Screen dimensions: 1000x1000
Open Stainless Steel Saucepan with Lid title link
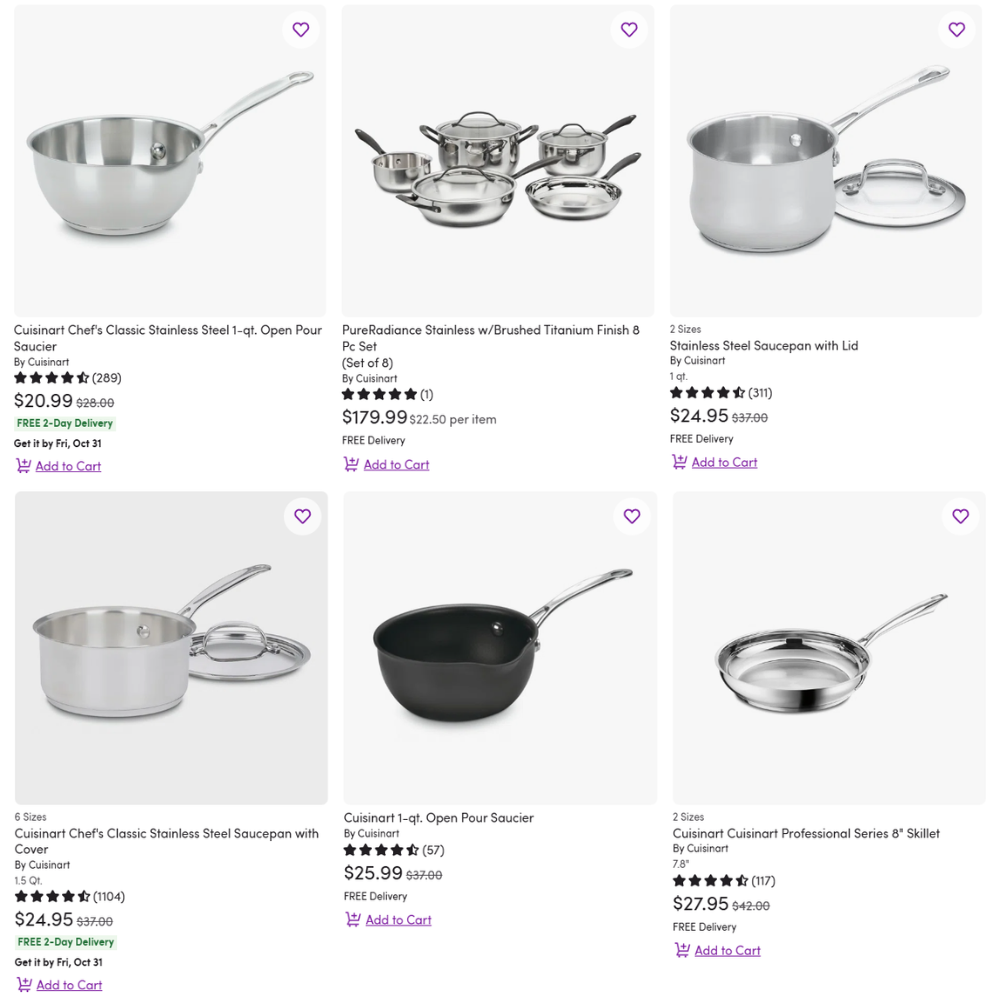coord(764,346)
